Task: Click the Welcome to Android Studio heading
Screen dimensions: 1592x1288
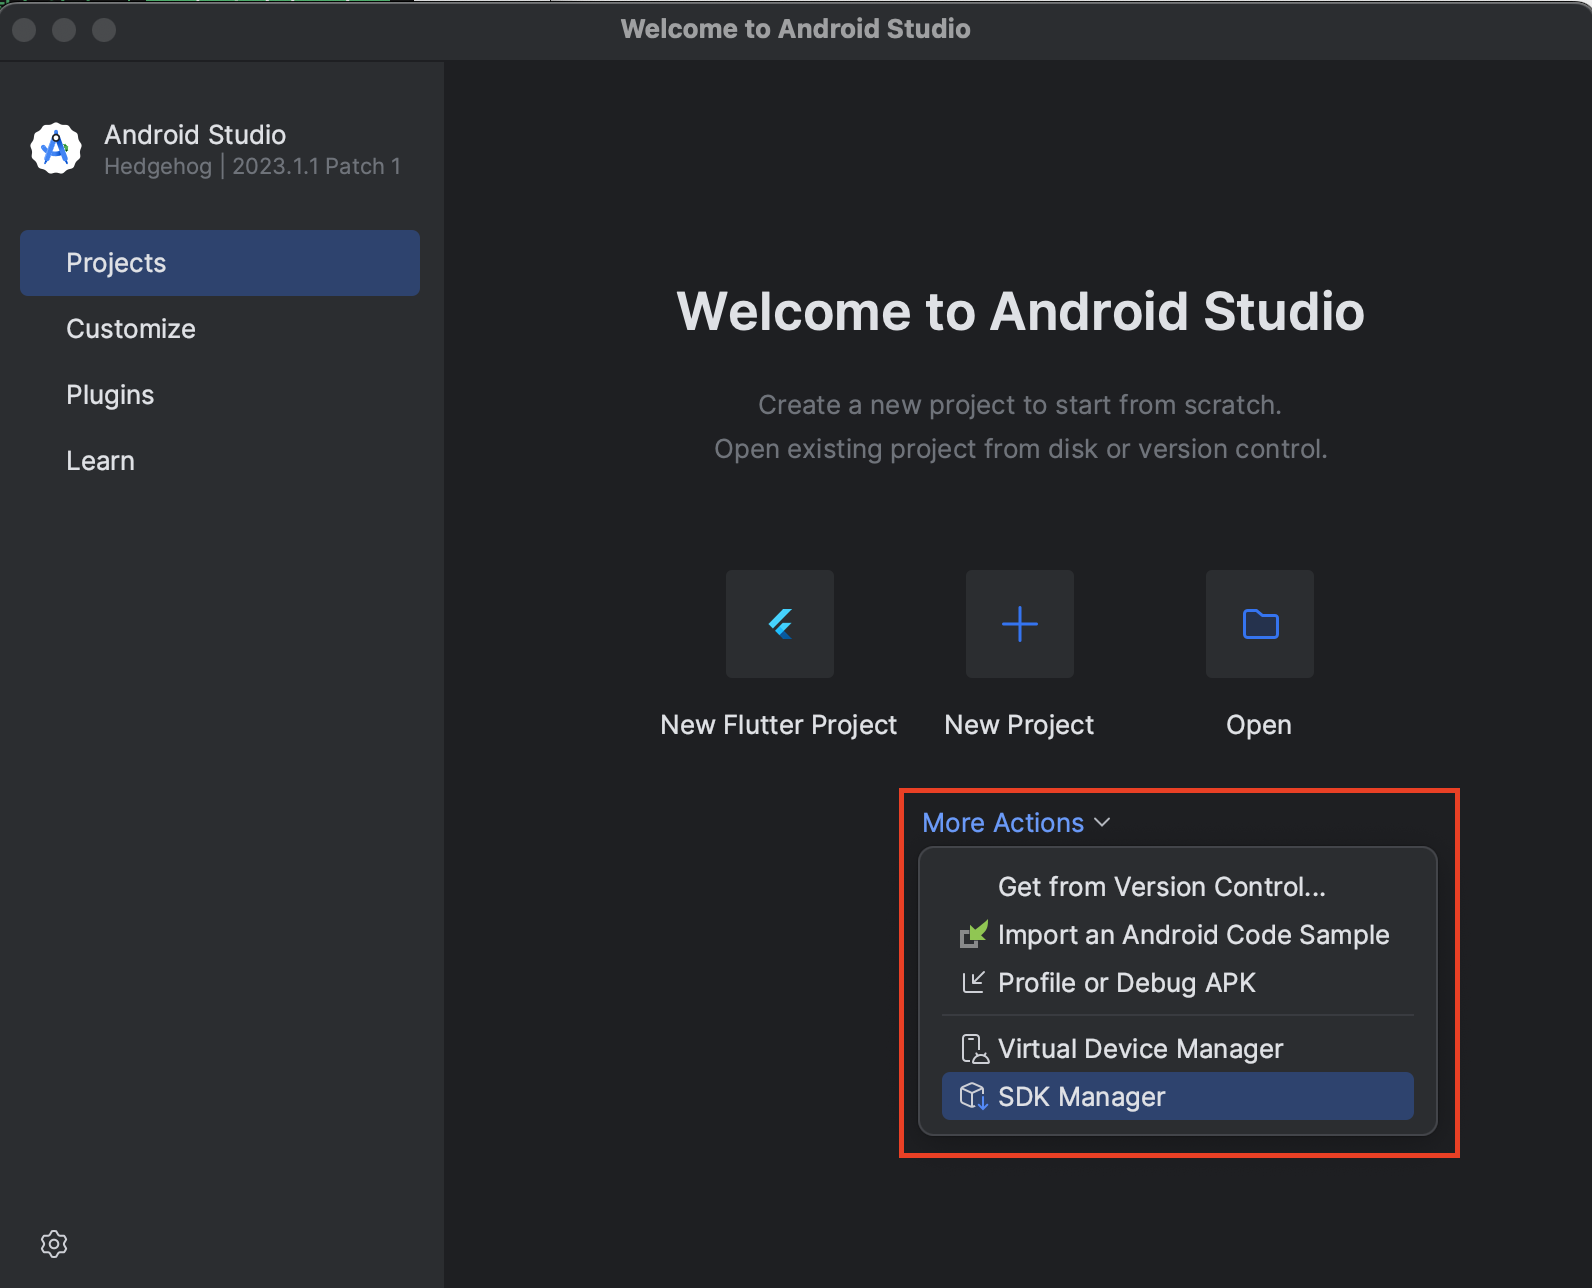Action: [x=1020, y=311]
